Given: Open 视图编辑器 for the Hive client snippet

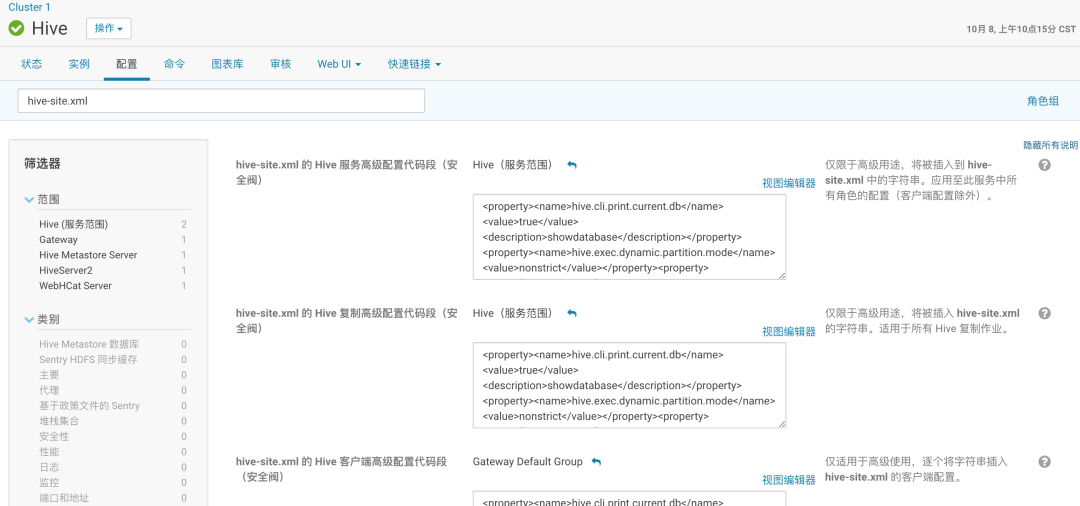Looking at the screenshot, I should point(789,481).
